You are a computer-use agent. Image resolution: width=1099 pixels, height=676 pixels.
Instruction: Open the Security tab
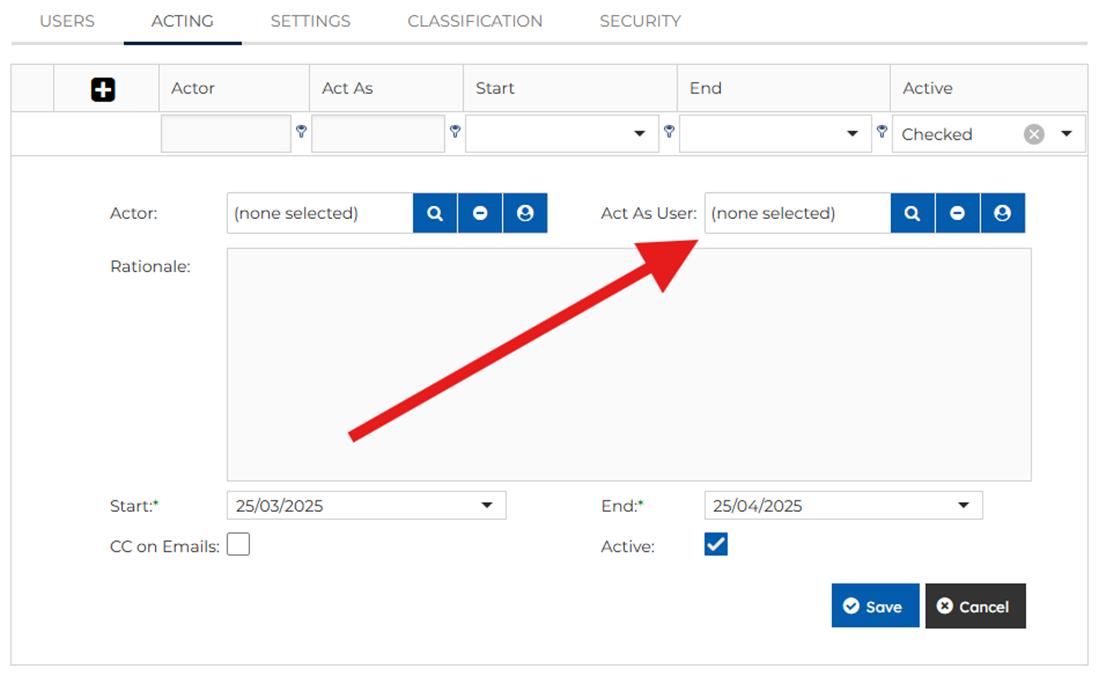pos(640,21)
